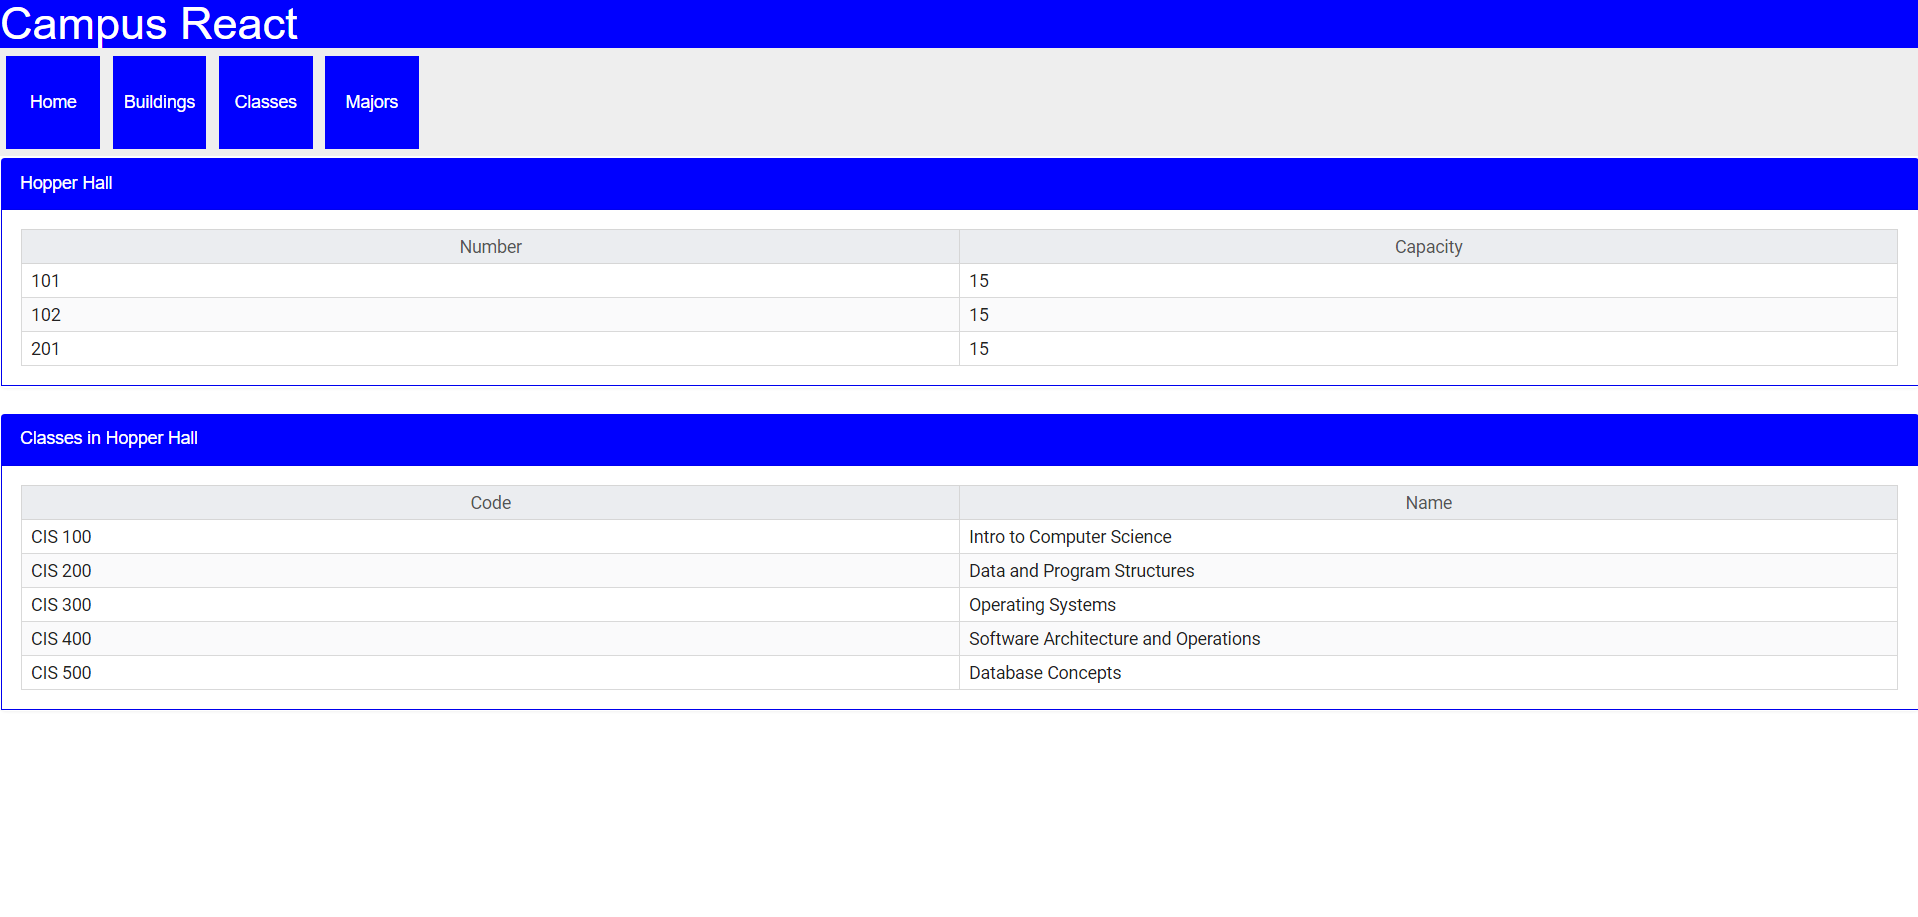Click the Number column header
The image size is (1918, 917).
click(x=490, y=247)
